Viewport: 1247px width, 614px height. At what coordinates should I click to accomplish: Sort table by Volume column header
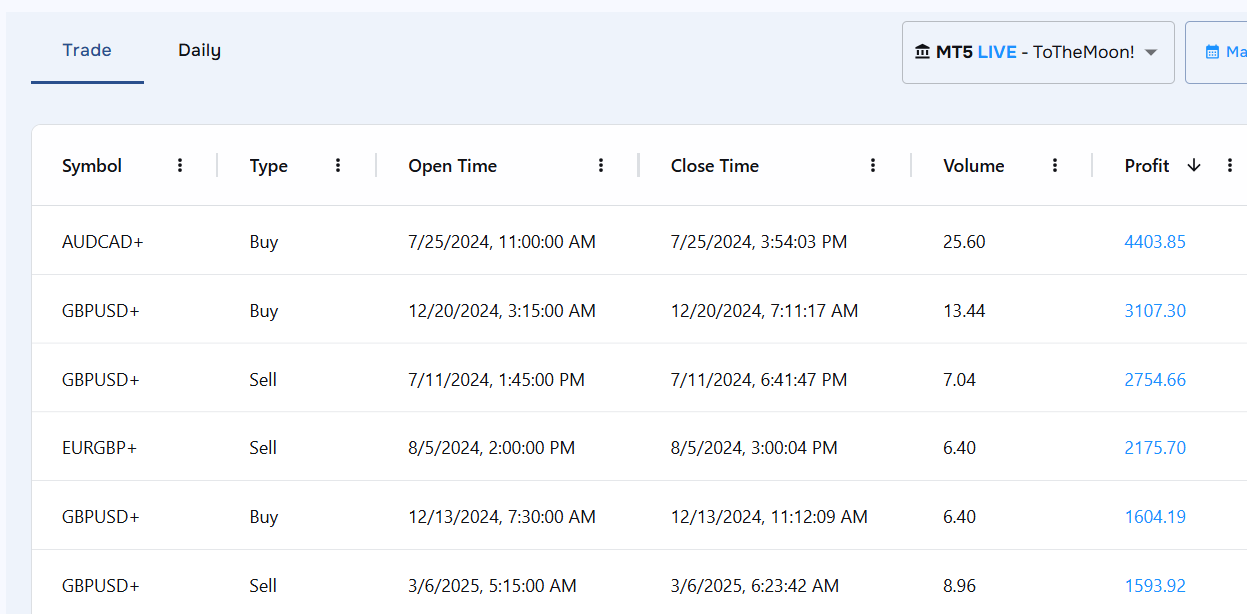(973, 166)
